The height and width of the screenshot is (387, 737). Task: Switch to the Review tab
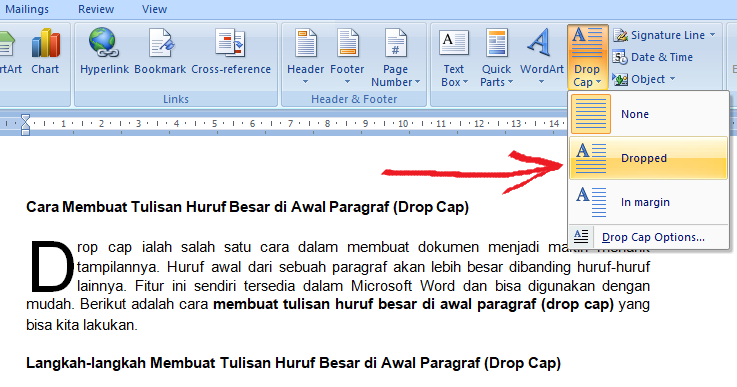pos(96,9)
